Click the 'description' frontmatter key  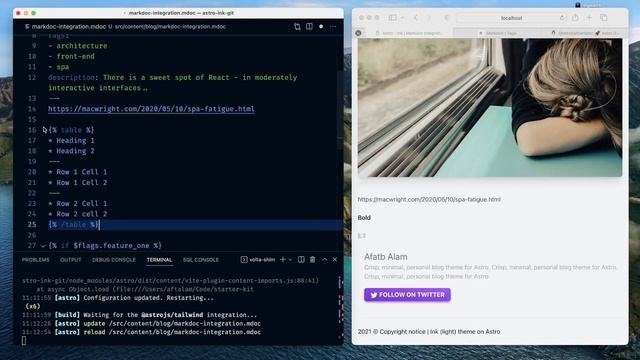[x=71, y=78]
